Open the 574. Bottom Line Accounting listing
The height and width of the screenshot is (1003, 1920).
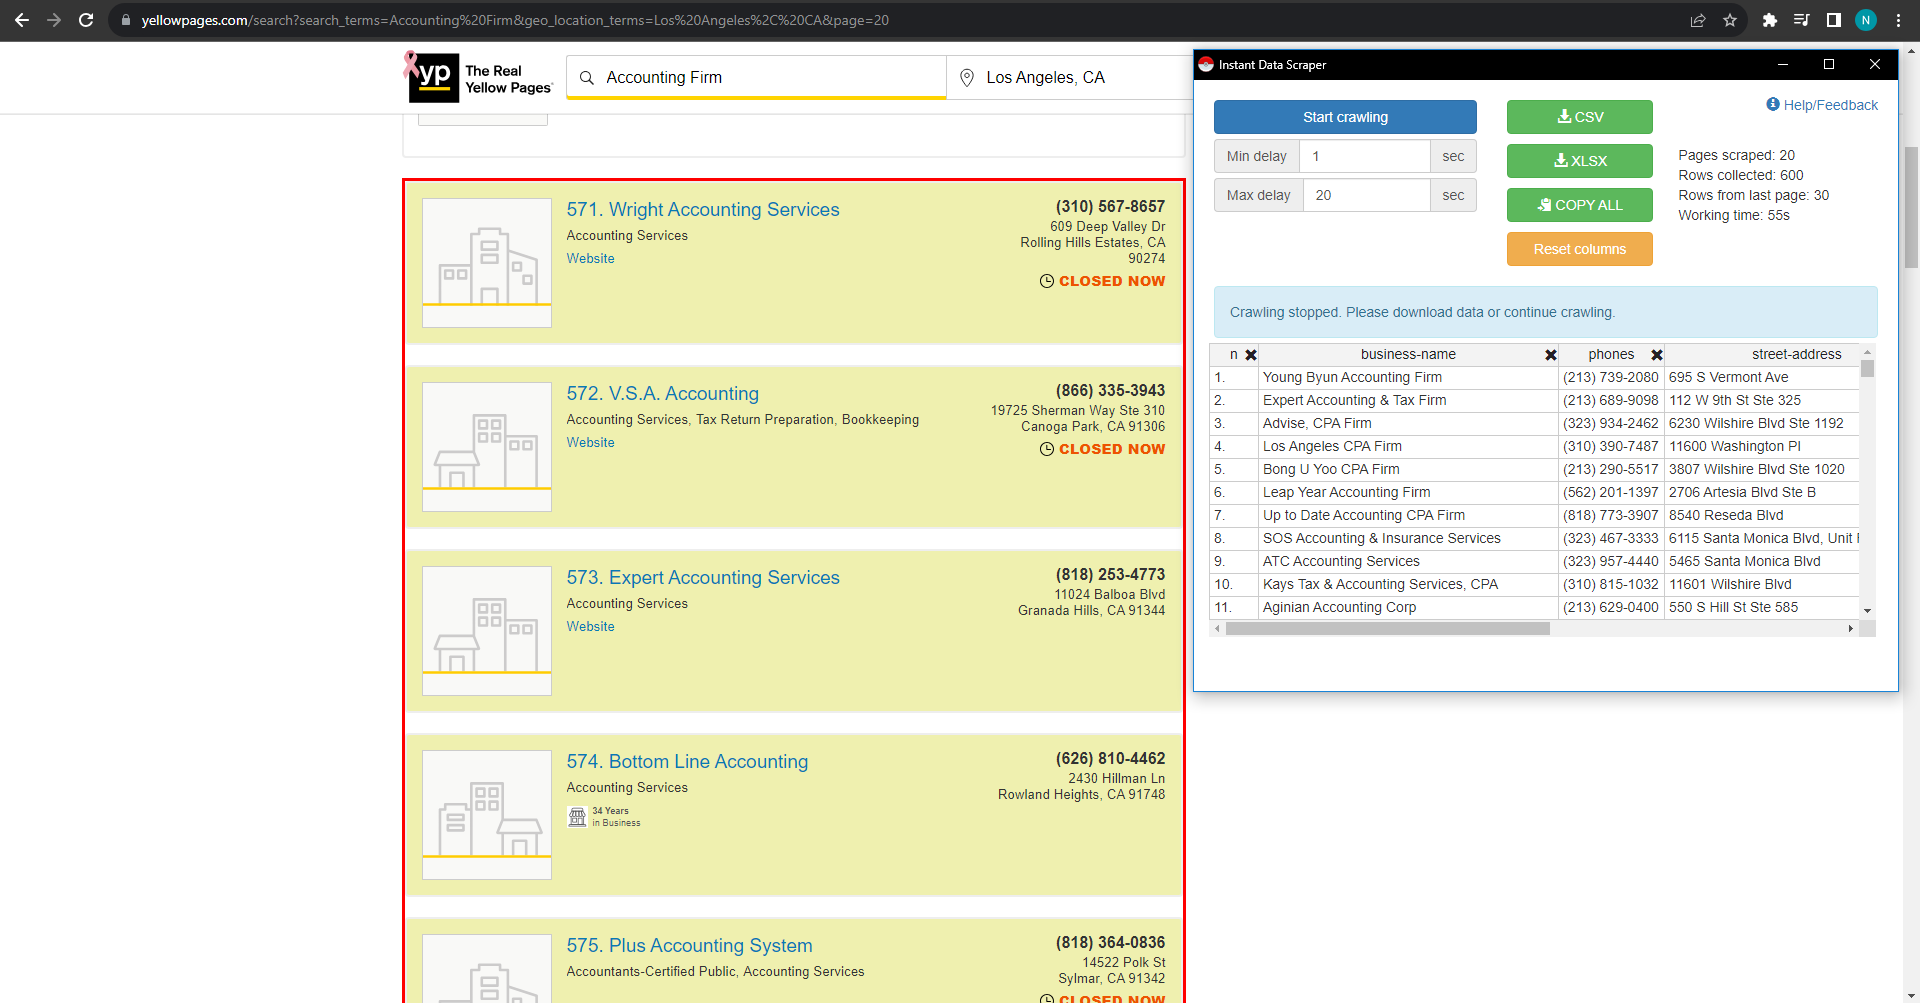click(687, 762)
